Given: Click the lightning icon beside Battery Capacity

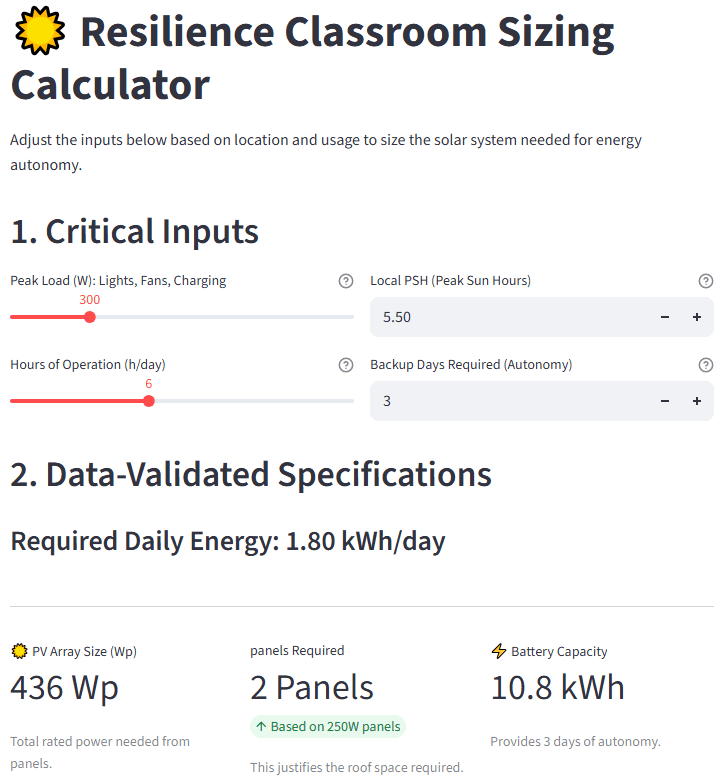Looking at the screenshot, I should point(499,652).
